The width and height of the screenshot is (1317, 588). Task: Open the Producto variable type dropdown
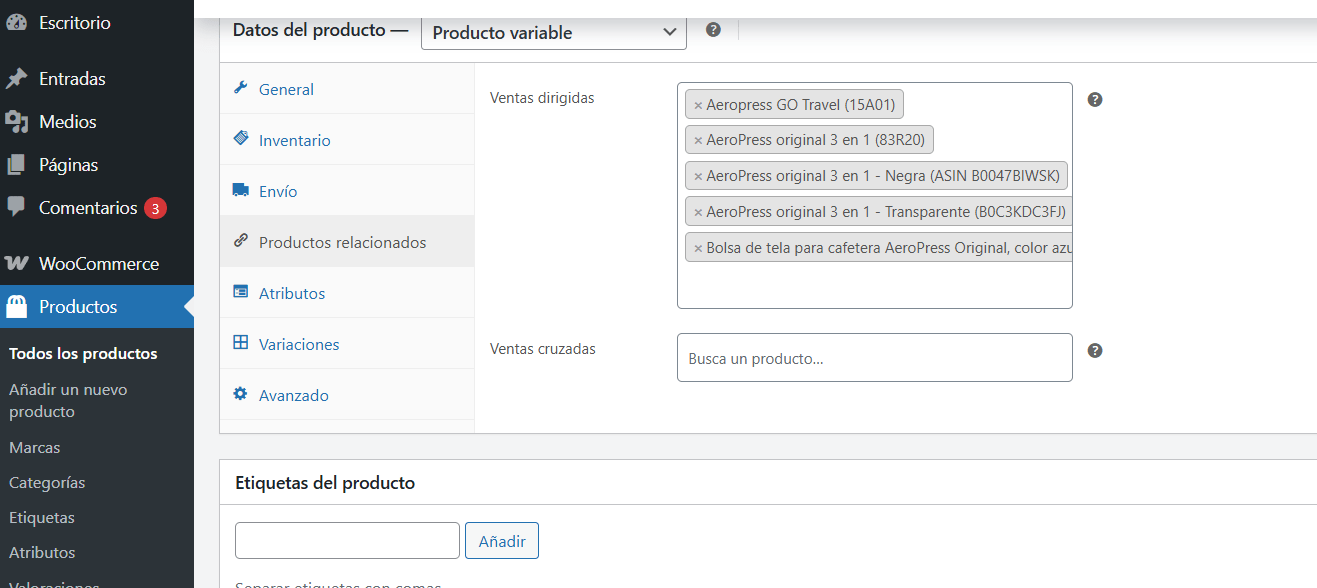[554, 32]
